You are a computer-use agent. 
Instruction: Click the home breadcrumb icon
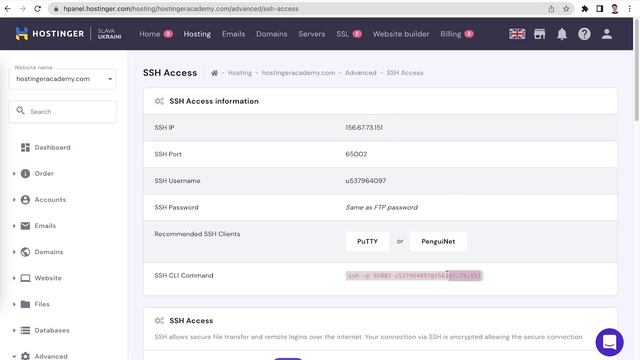tap(214, 73)
